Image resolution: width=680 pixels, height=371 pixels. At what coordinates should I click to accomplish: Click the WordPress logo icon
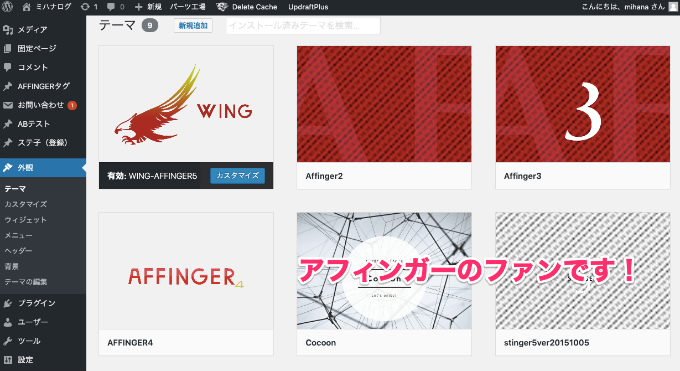[x=8, y=6]
